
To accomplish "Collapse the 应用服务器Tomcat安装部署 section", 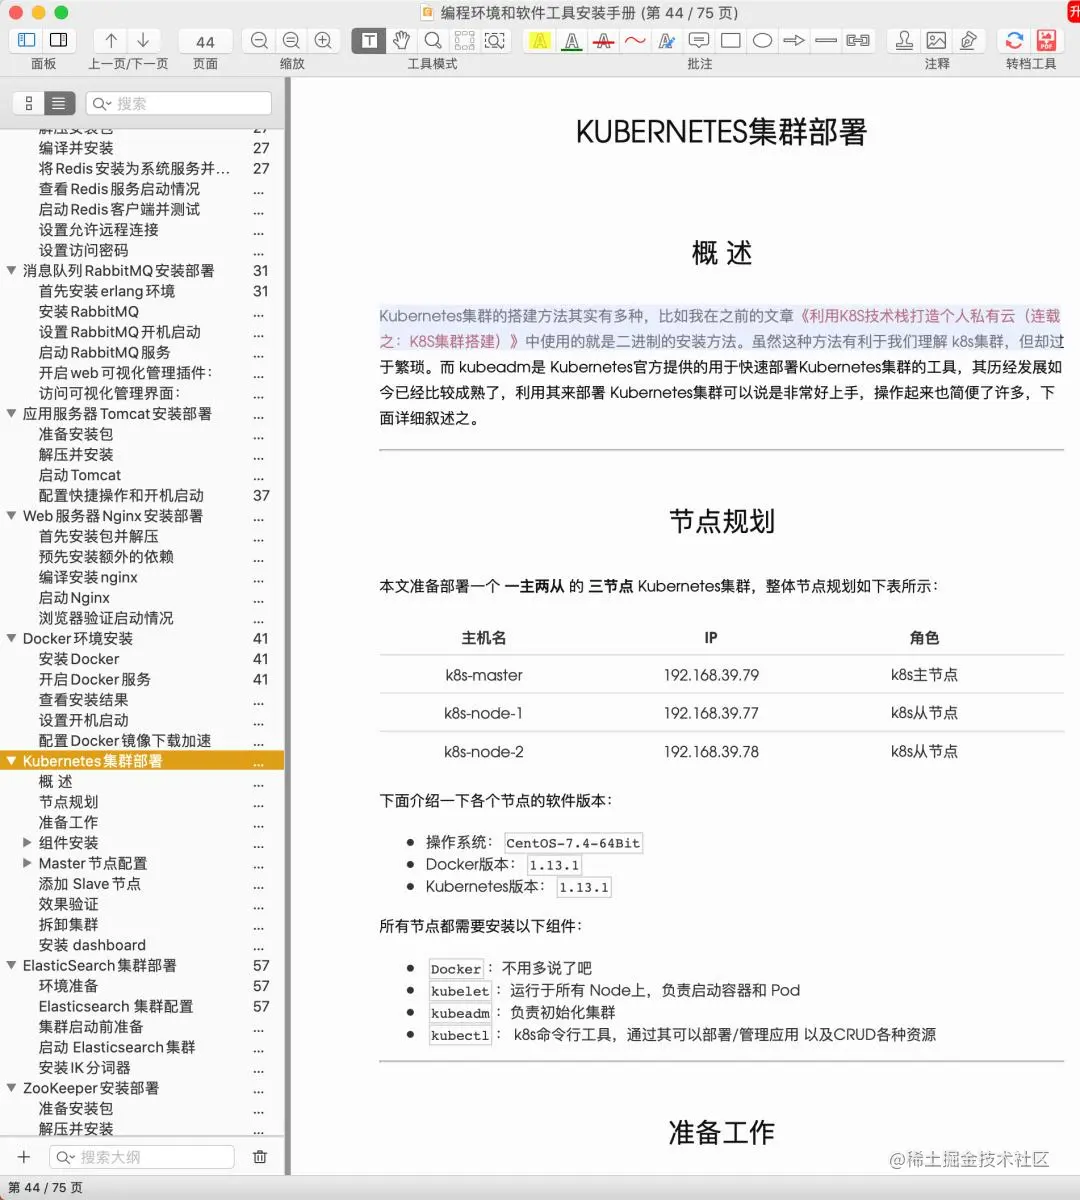I will click(x=12, y=413).
